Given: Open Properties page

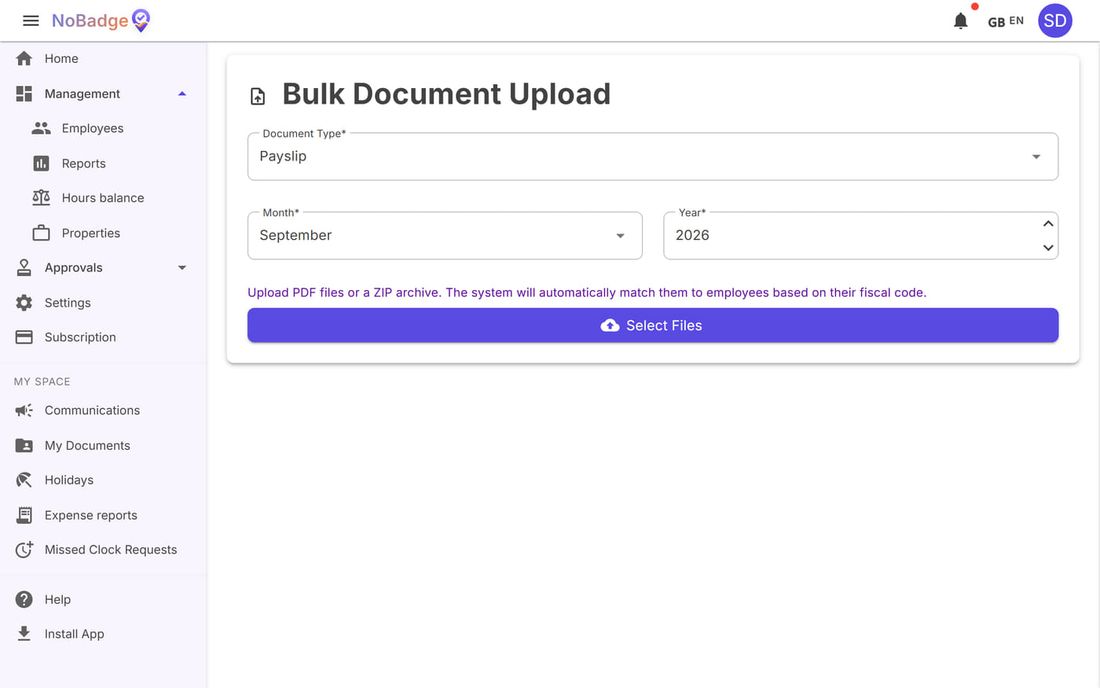Looking at the screenshot, I should 90,232.
